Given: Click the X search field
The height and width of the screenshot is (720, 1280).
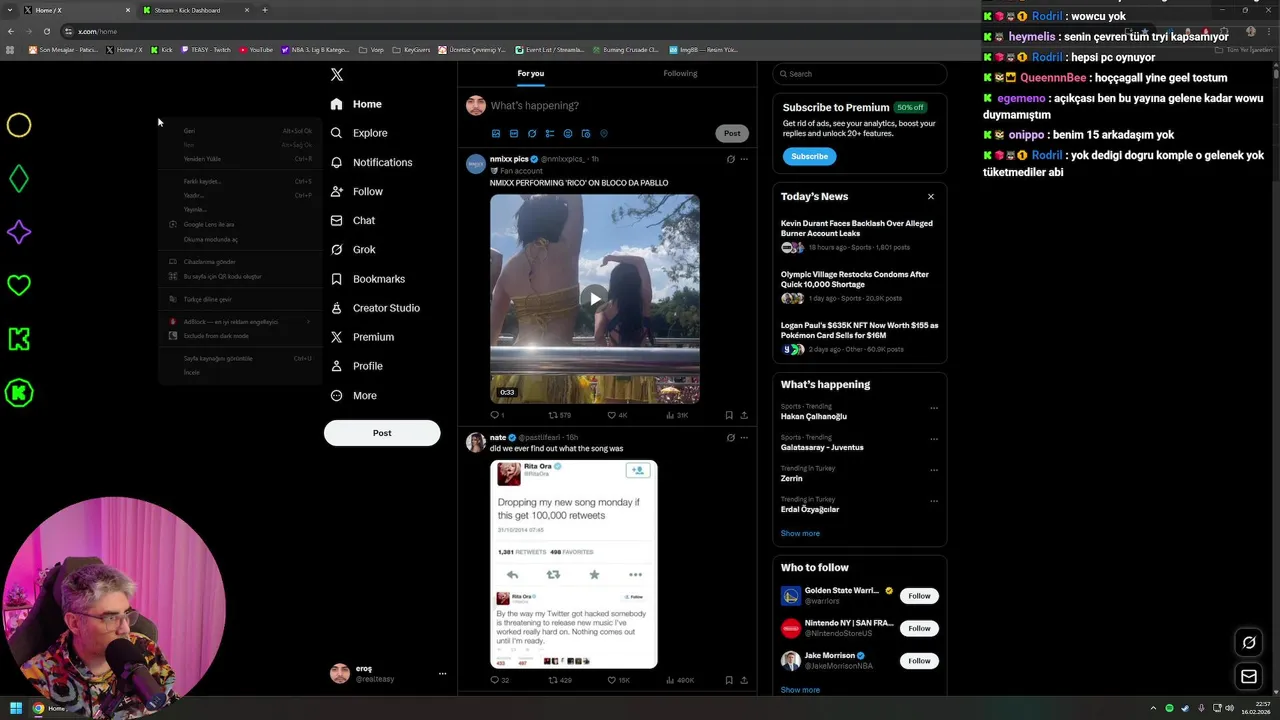Looking at the screenshot, I should coord(860,74).
